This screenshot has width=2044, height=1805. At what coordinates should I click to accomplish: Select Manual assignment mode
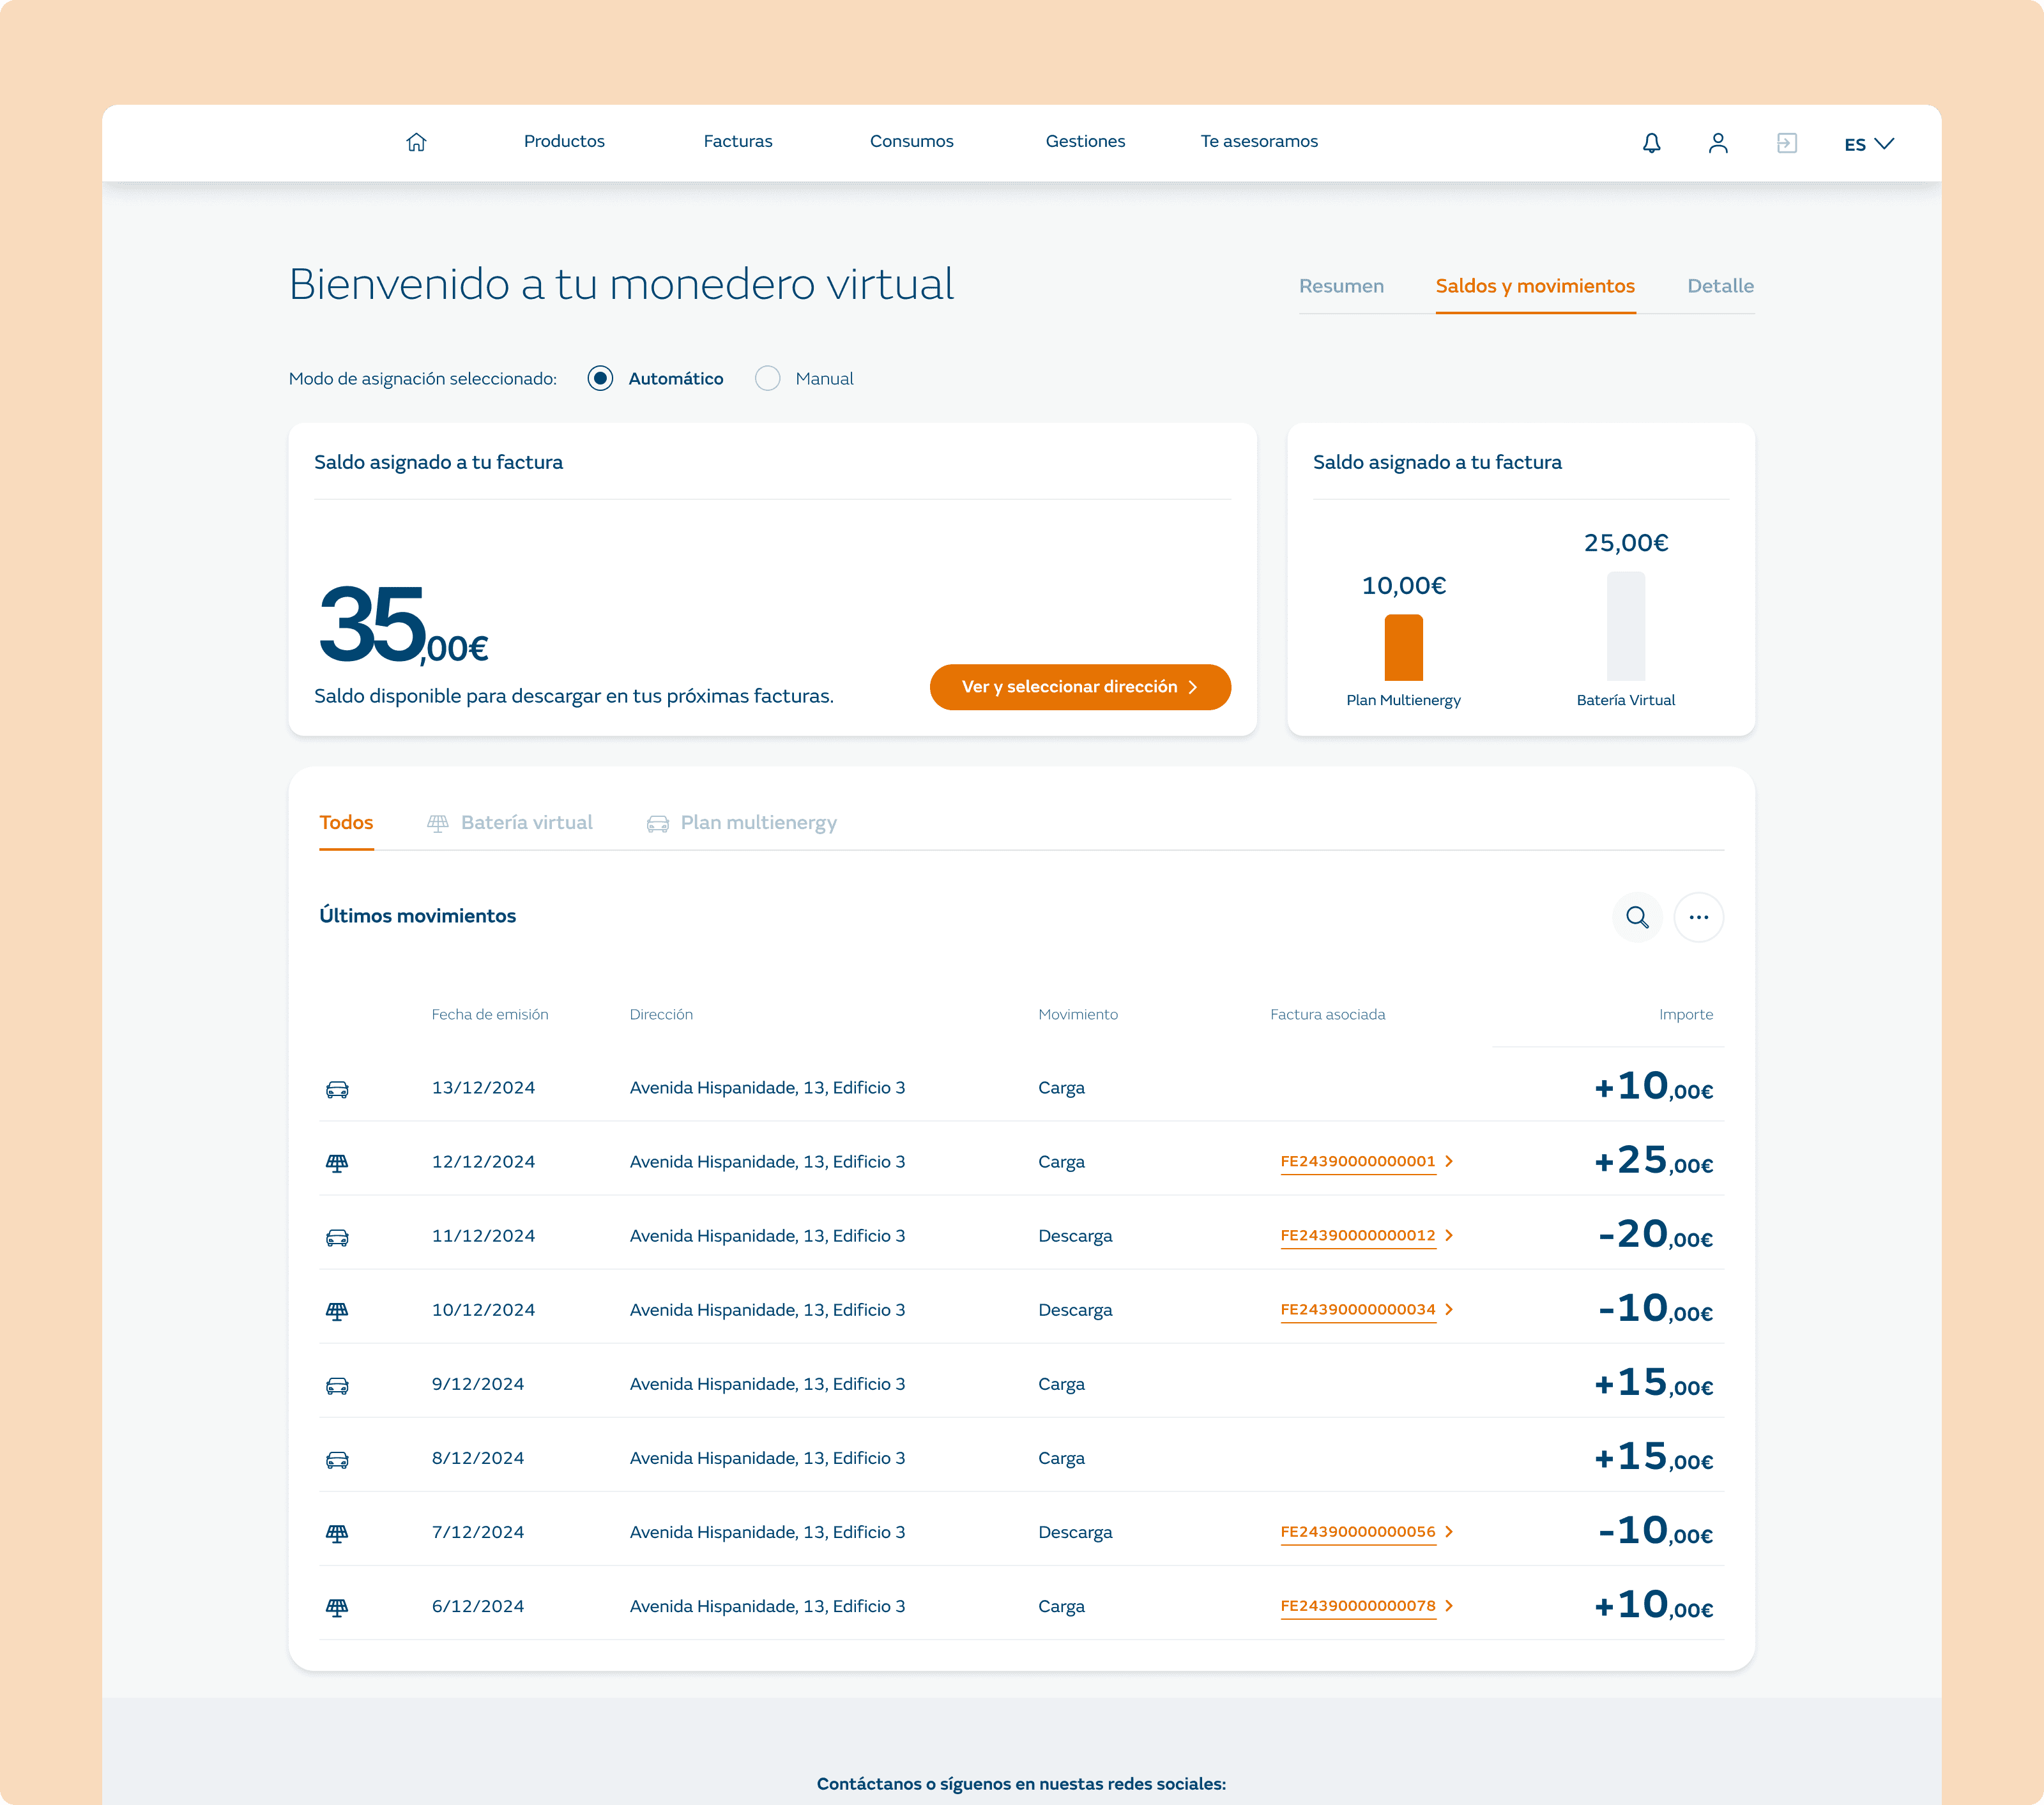767,379
